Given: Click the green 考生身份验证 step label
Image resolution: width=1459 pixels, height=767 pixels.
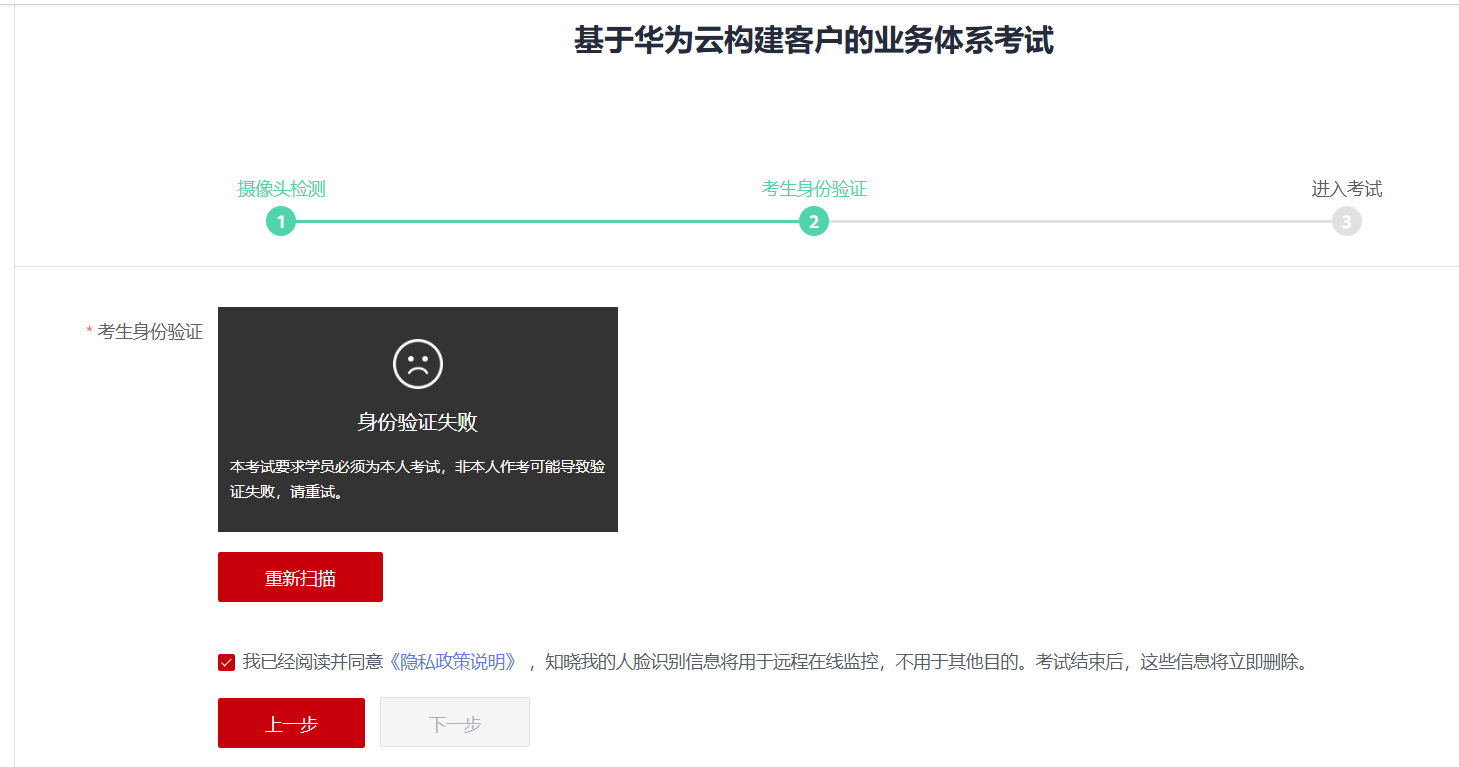Looking at the screenshot, I should (814, 189).
